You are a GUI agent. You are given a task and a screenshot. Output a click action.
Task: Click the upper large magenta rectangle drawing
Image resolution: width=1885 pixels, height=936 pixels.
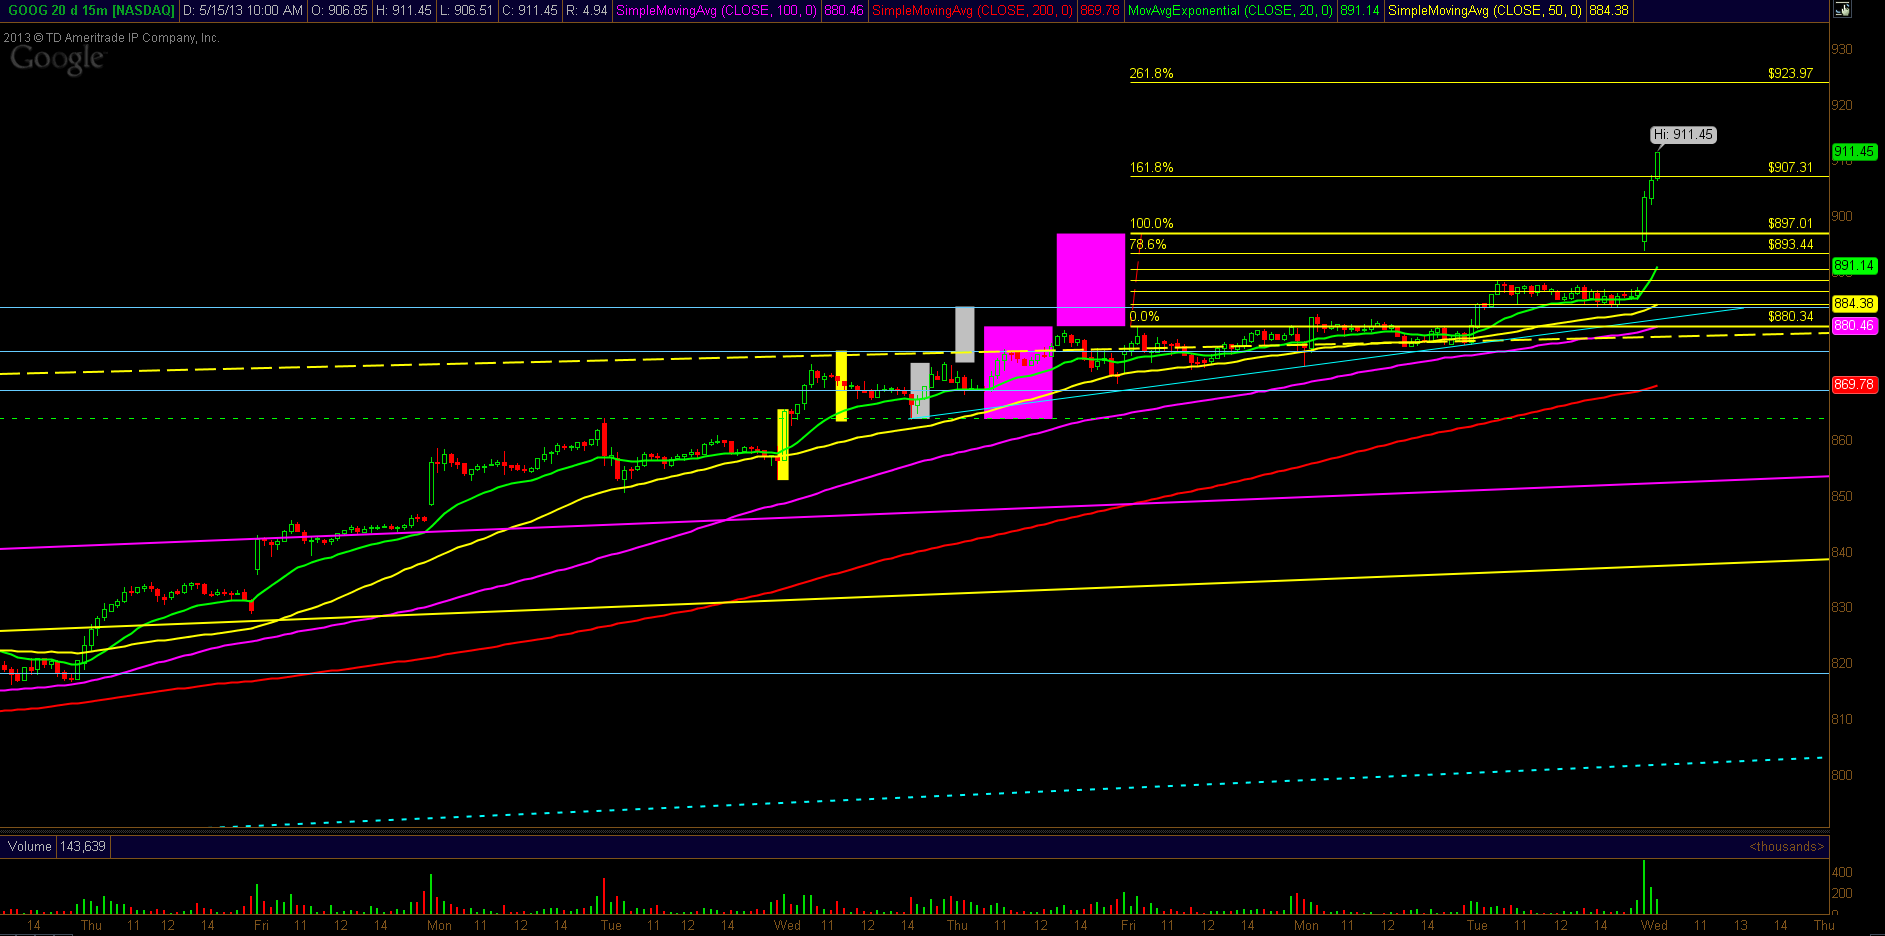coord(1091,279)
